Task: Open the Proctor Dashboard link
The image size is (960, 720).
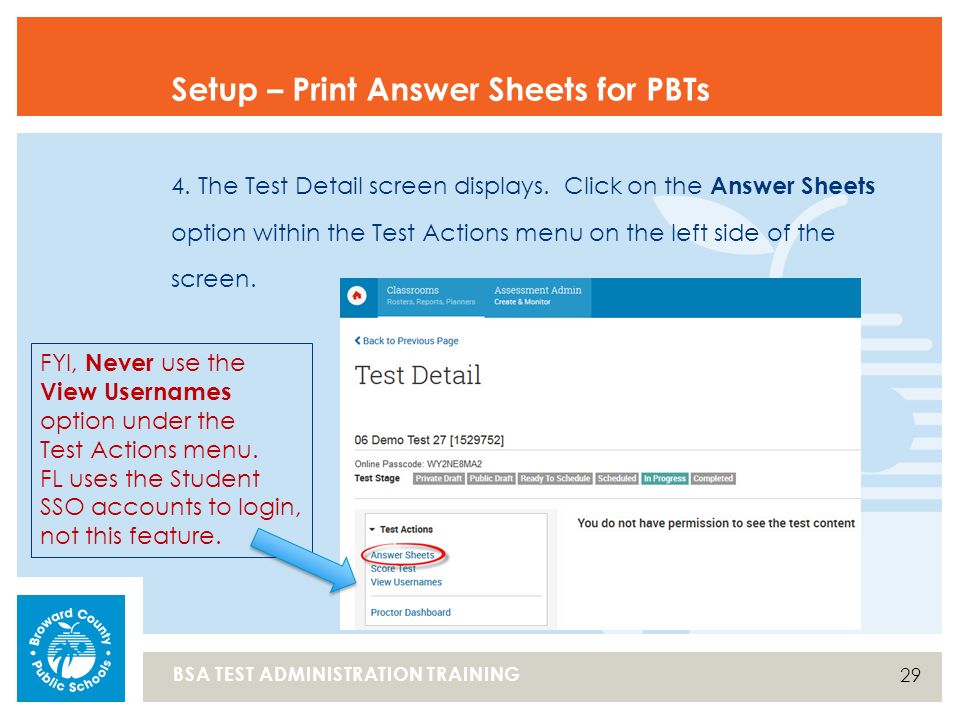Action: tap(410, 612)
